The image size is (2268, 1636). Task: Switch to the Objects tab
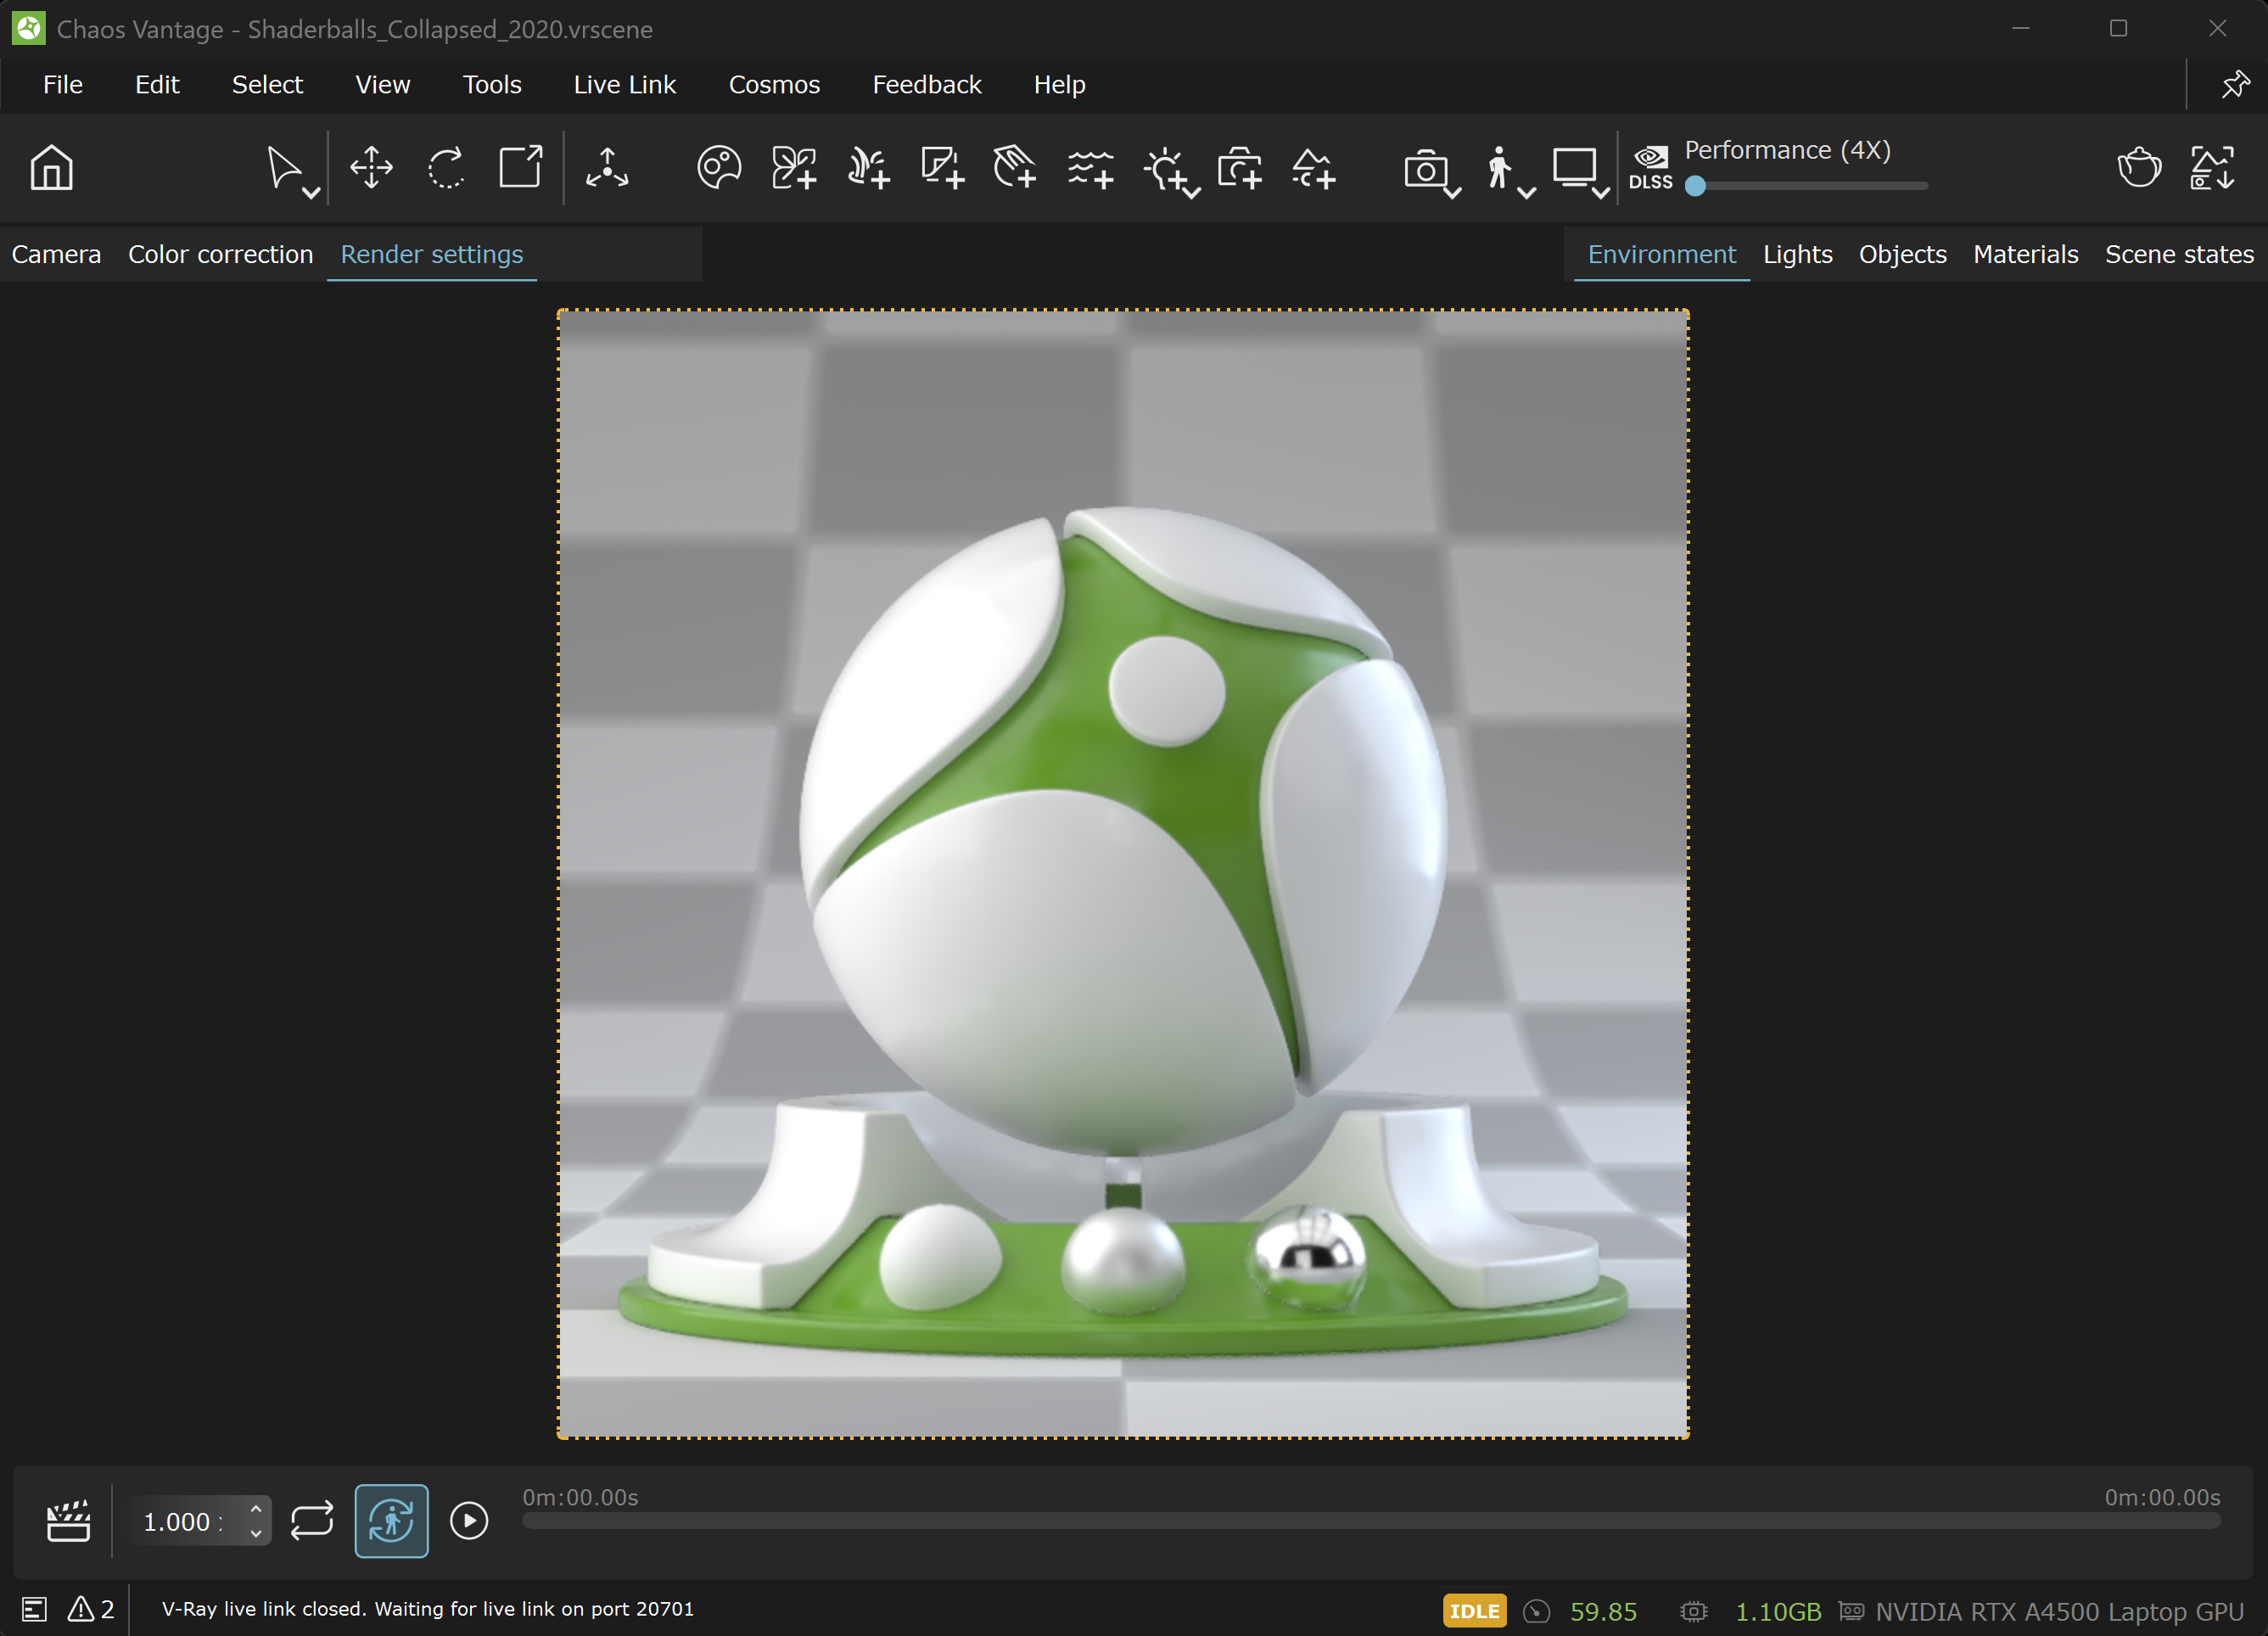pos(1903,254)
